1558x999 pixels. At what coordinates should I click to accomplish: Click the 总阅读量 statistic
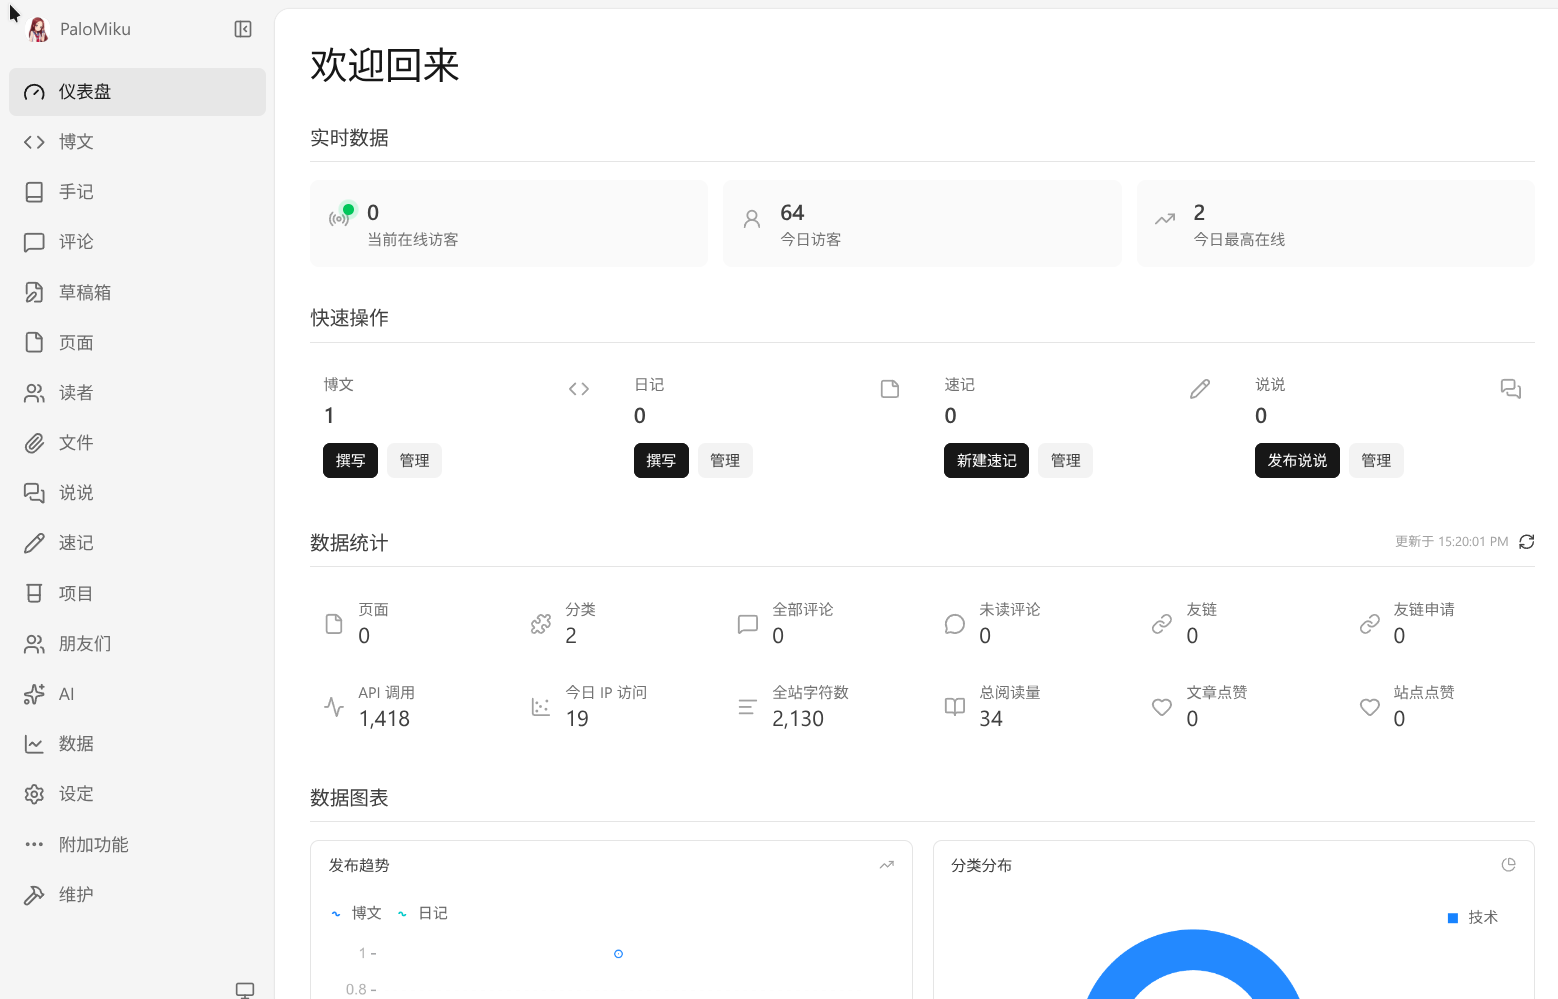coord(992,707)
